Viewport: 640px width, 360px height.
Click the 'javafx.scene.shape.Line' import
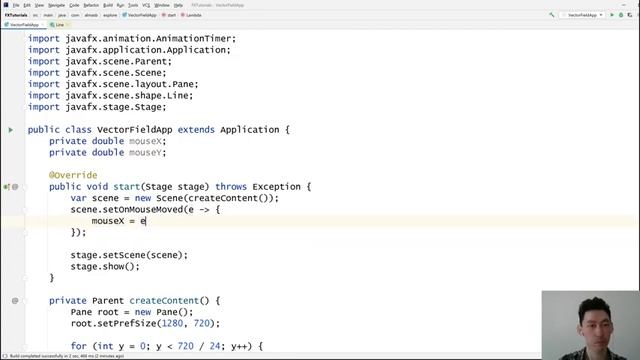(x=127, y=96)
